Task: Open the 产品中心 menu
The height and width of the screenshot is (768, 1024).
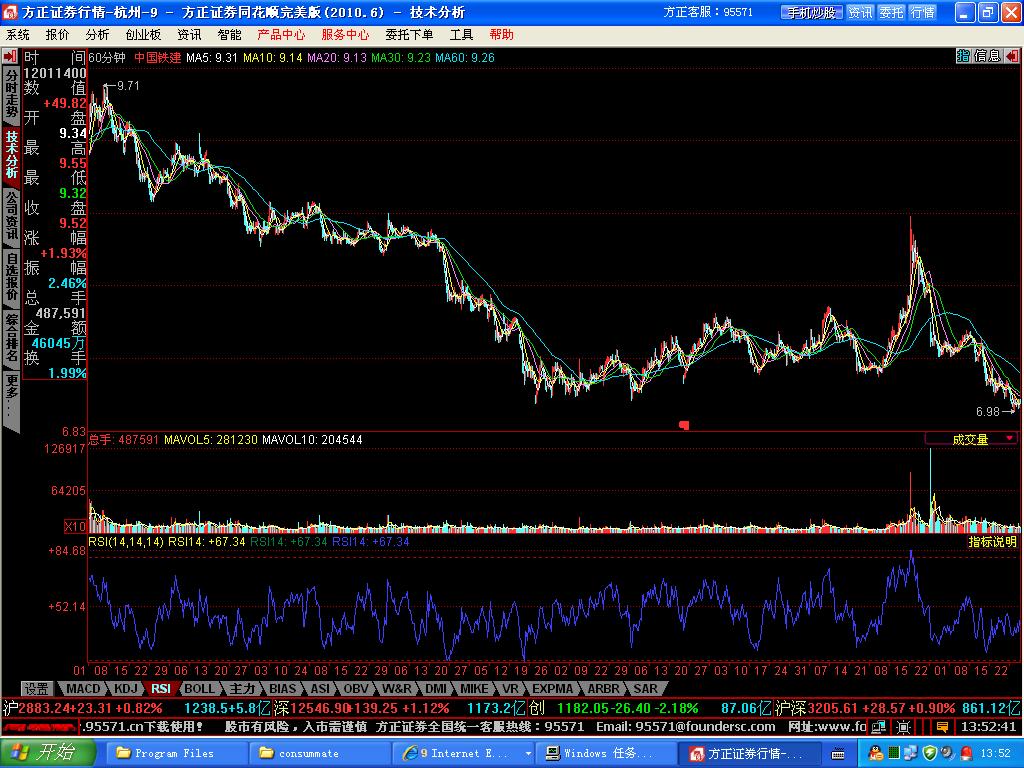Action: pyautogui.click(x=281, y=35)
